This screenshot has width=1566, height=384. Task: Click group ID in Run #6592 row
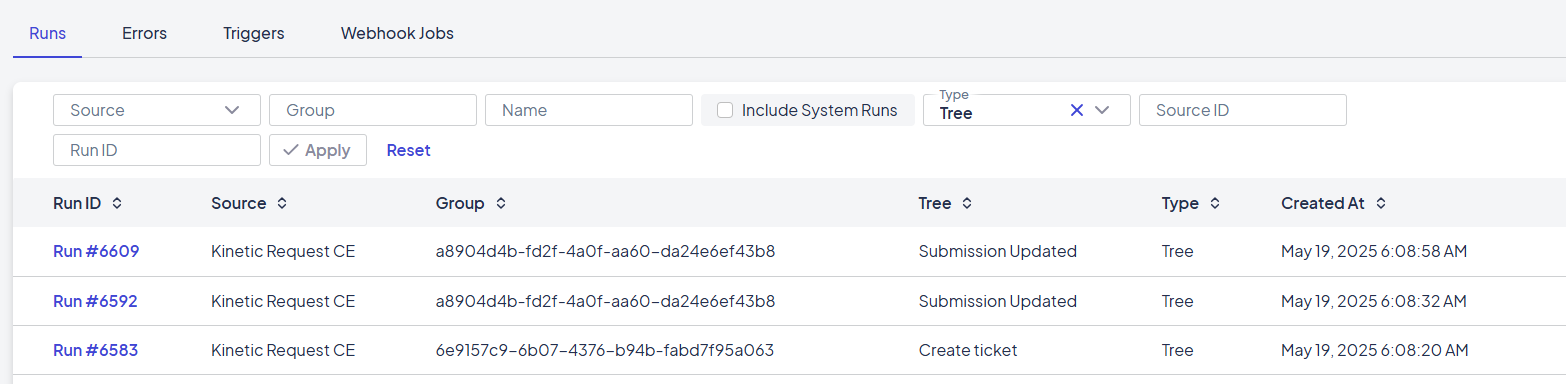click(605, 301)
